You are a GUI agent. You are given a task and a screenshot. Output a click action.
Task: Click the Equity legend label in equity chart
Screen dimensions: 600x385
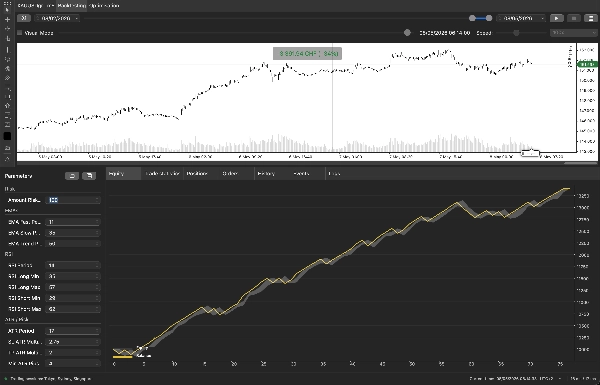click(x=142, y=348)
